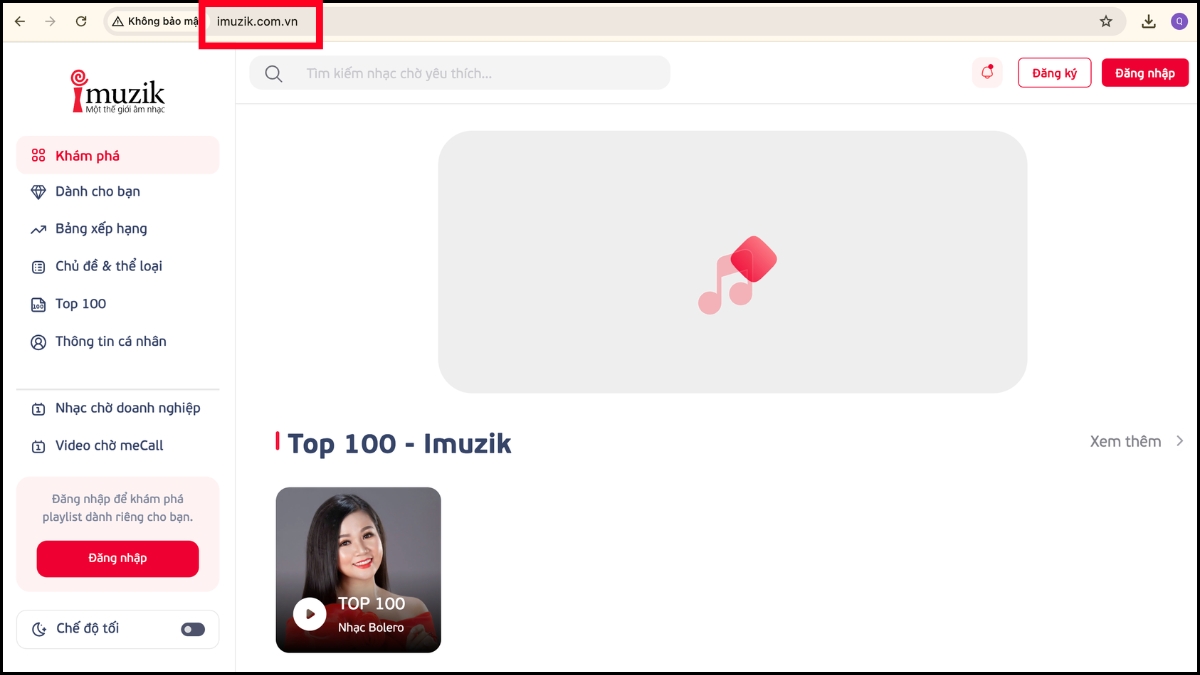
Task: Click the browser back arrow
Action: 19,21
